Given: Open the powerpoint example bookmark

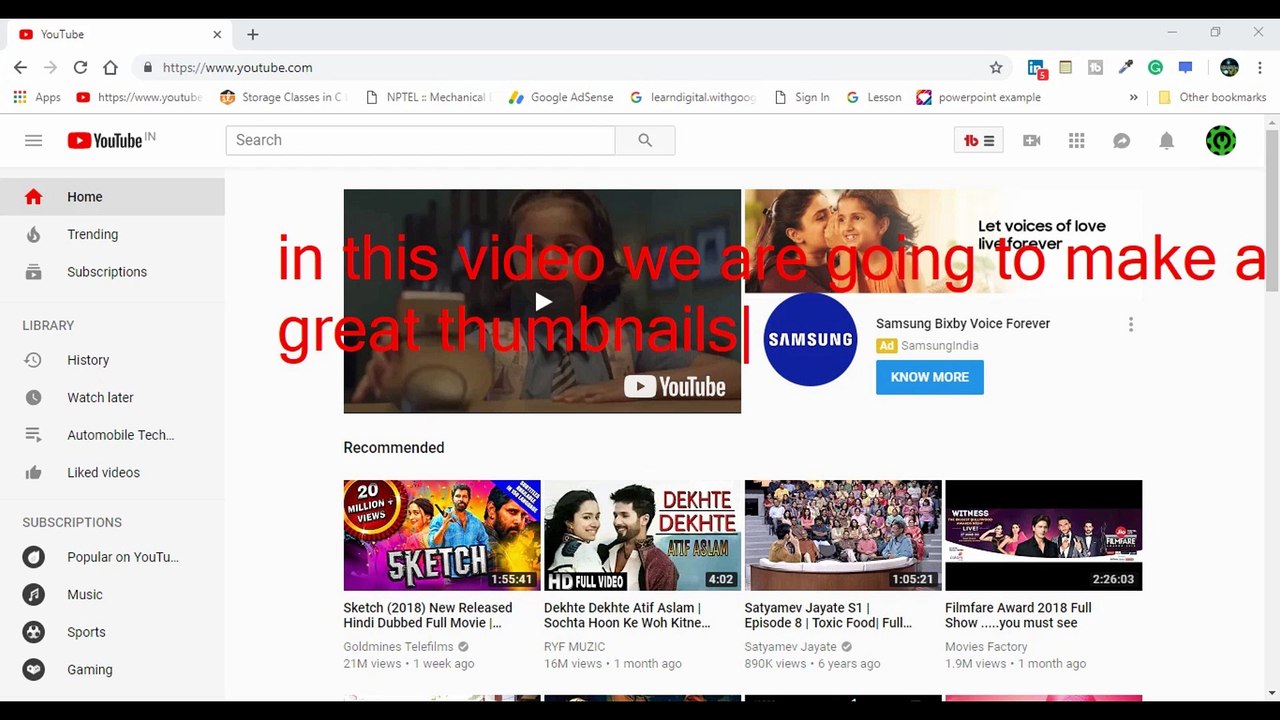Looking at the screenshot, I should tap(979, 97).
